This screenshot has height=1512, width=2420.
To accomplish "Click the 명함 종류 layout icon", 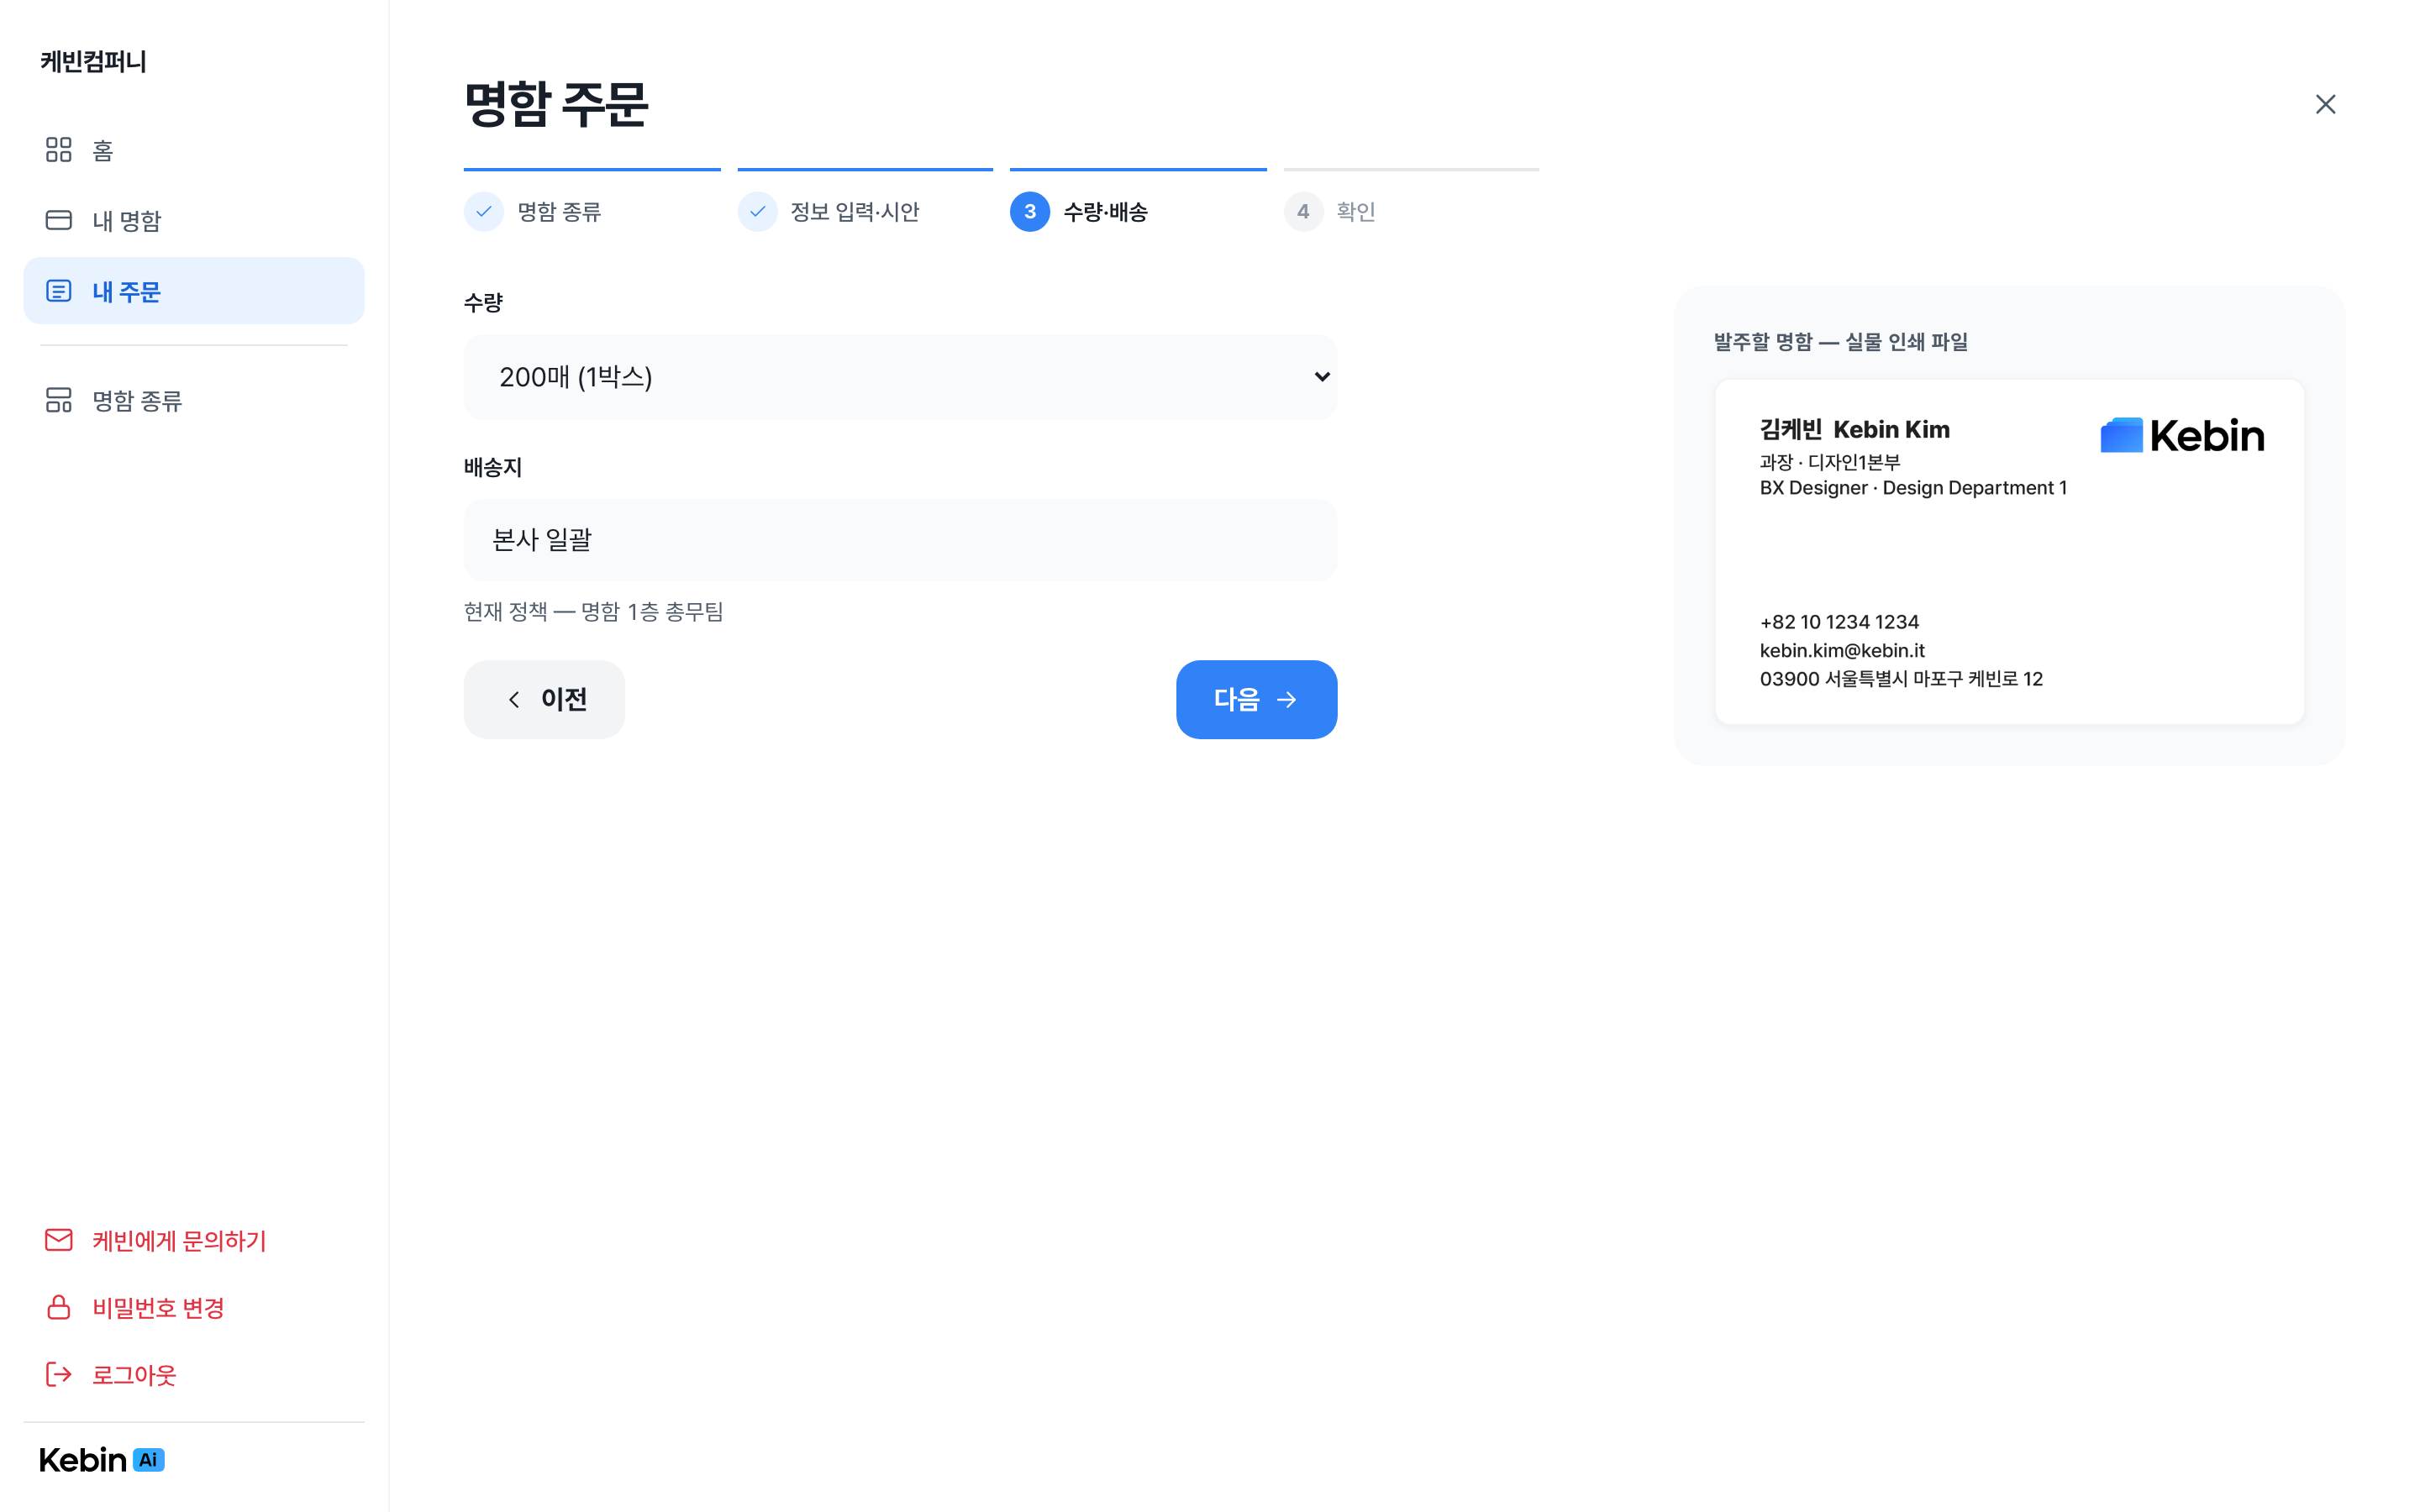I will click(59, 400).
